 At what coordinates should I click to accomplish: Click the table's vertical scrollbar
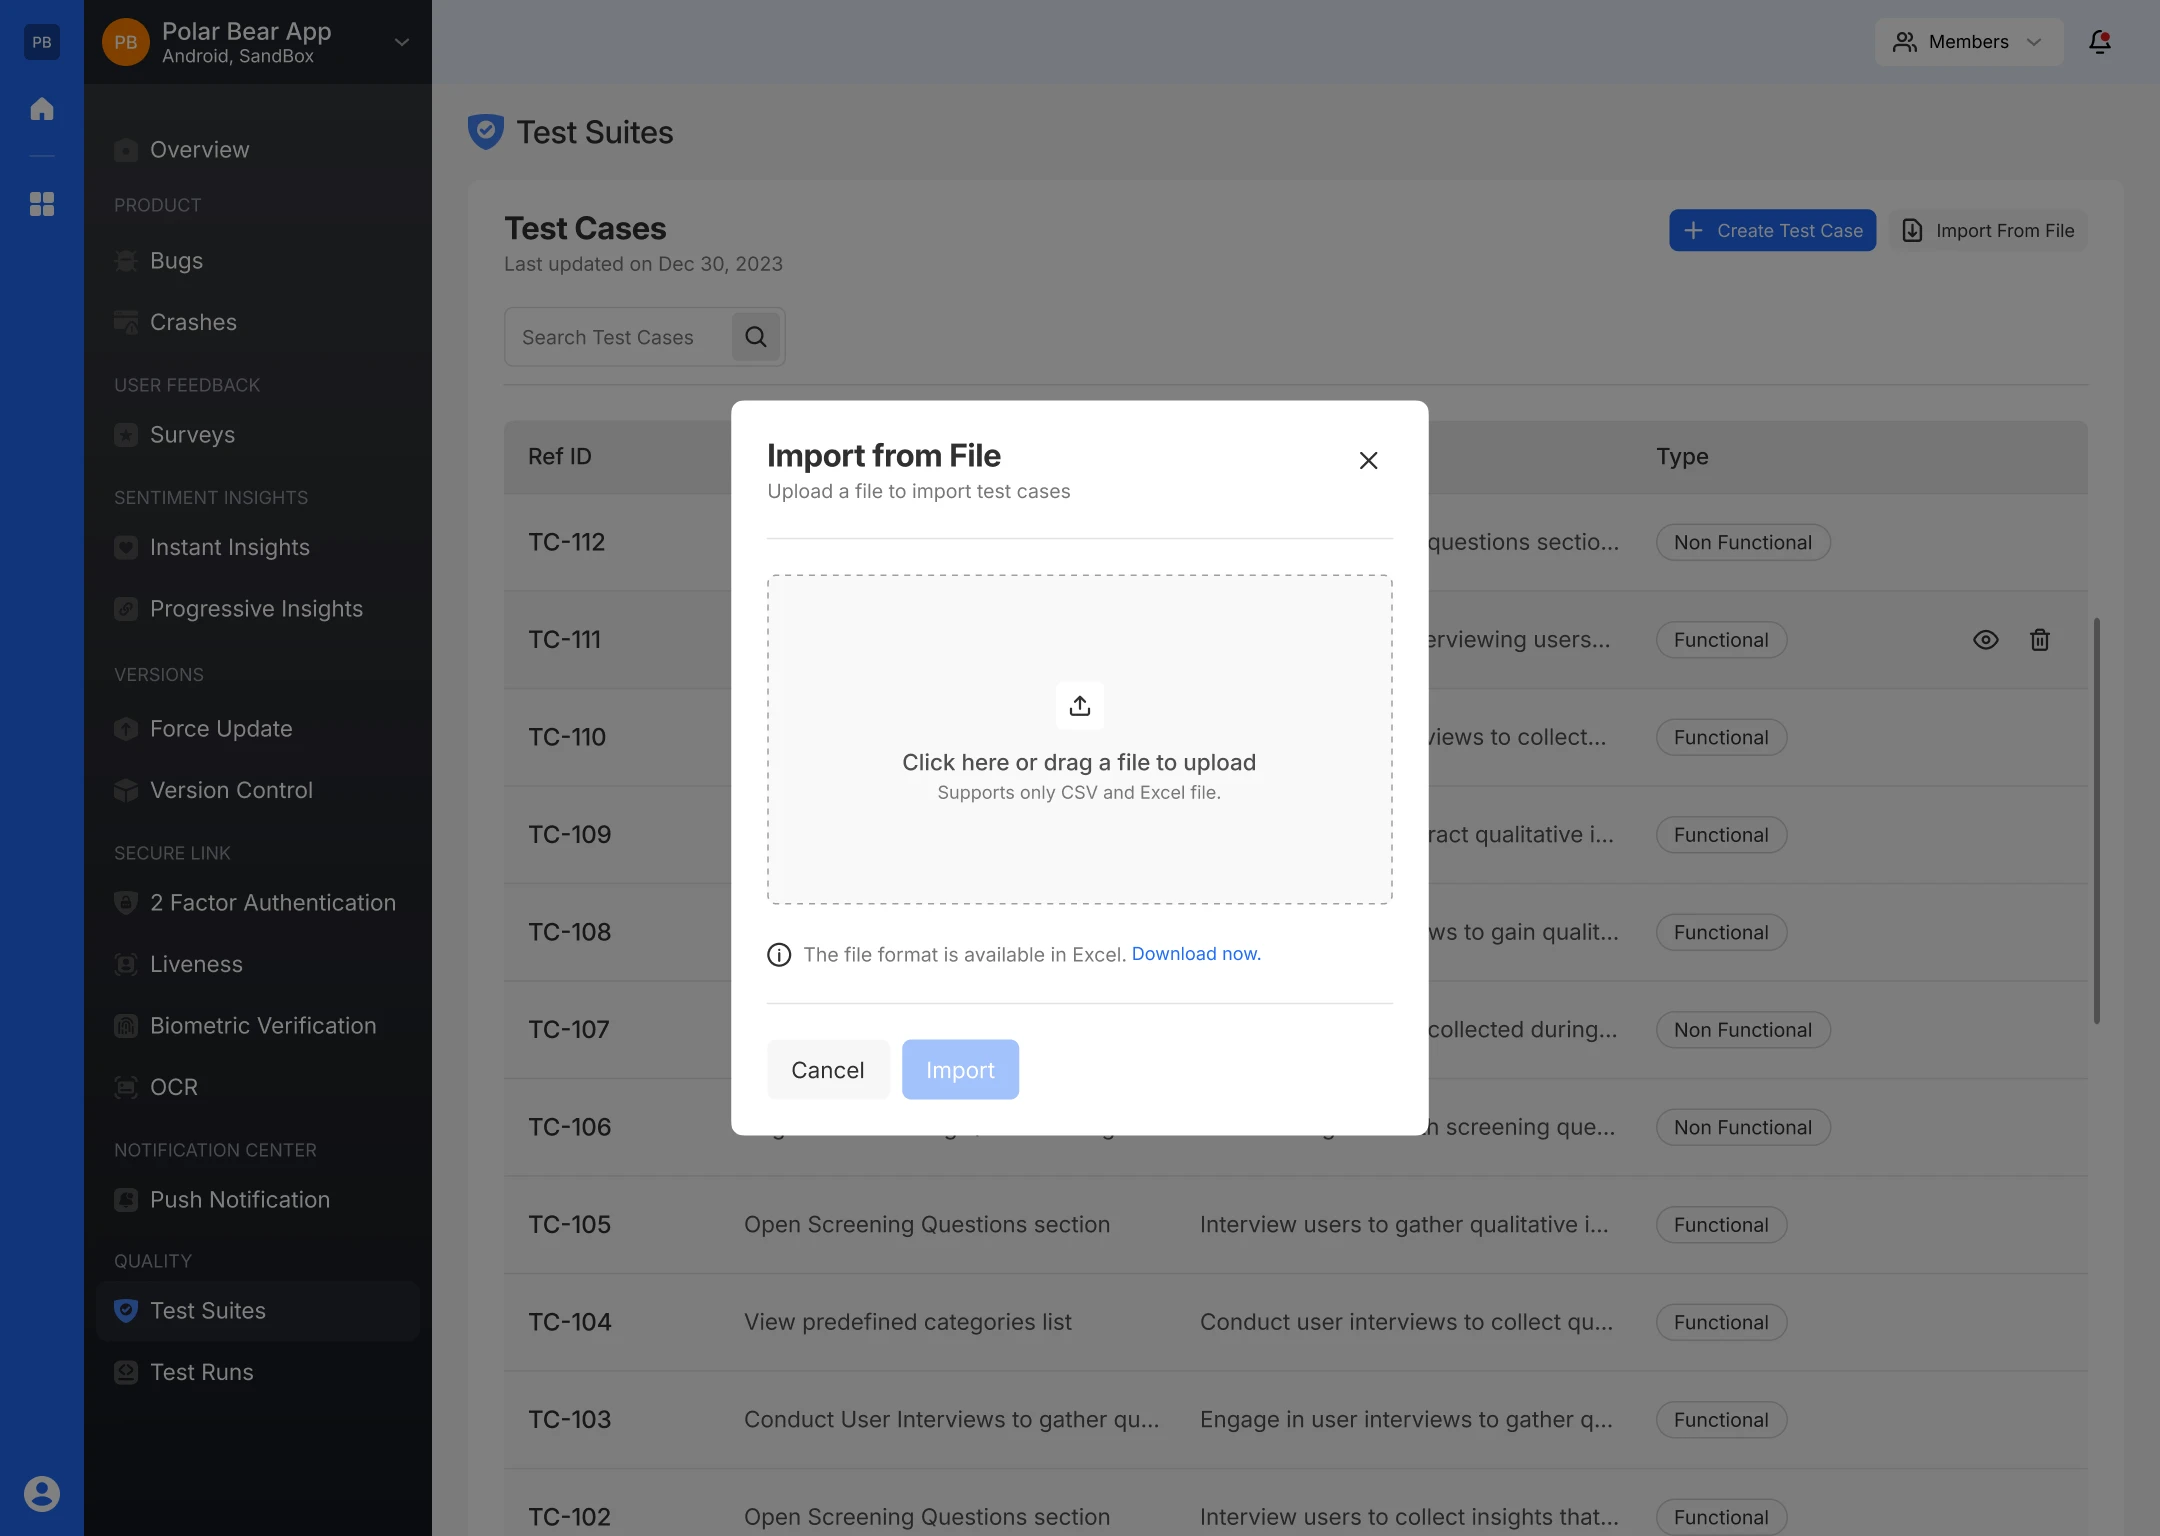click(2097, 820)
